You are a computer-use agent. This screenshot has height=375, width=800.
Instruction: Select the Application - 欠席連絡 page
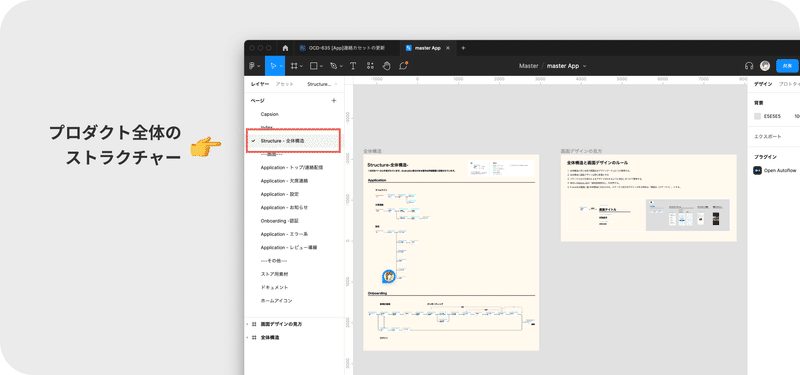tap(284, 181)
